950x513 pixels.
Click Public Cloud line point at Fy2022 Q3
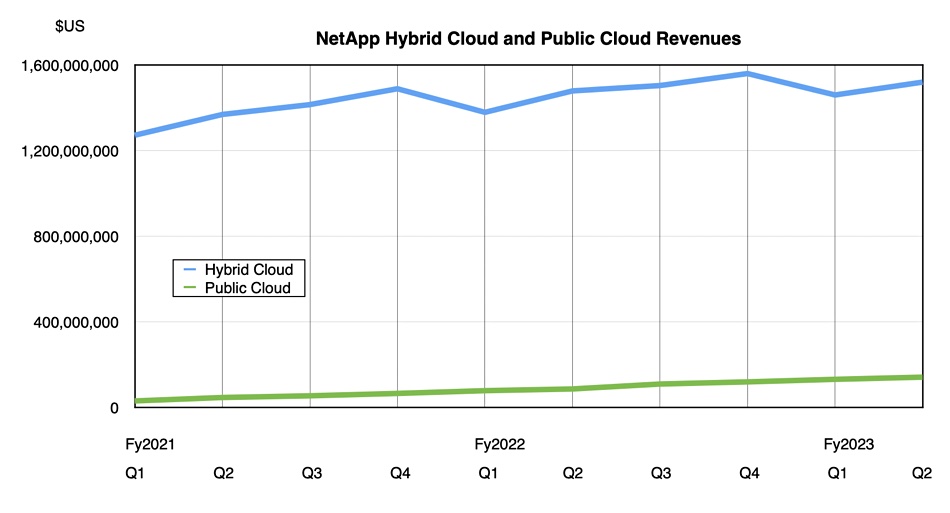pyautogui.click(x=660, y=384)
